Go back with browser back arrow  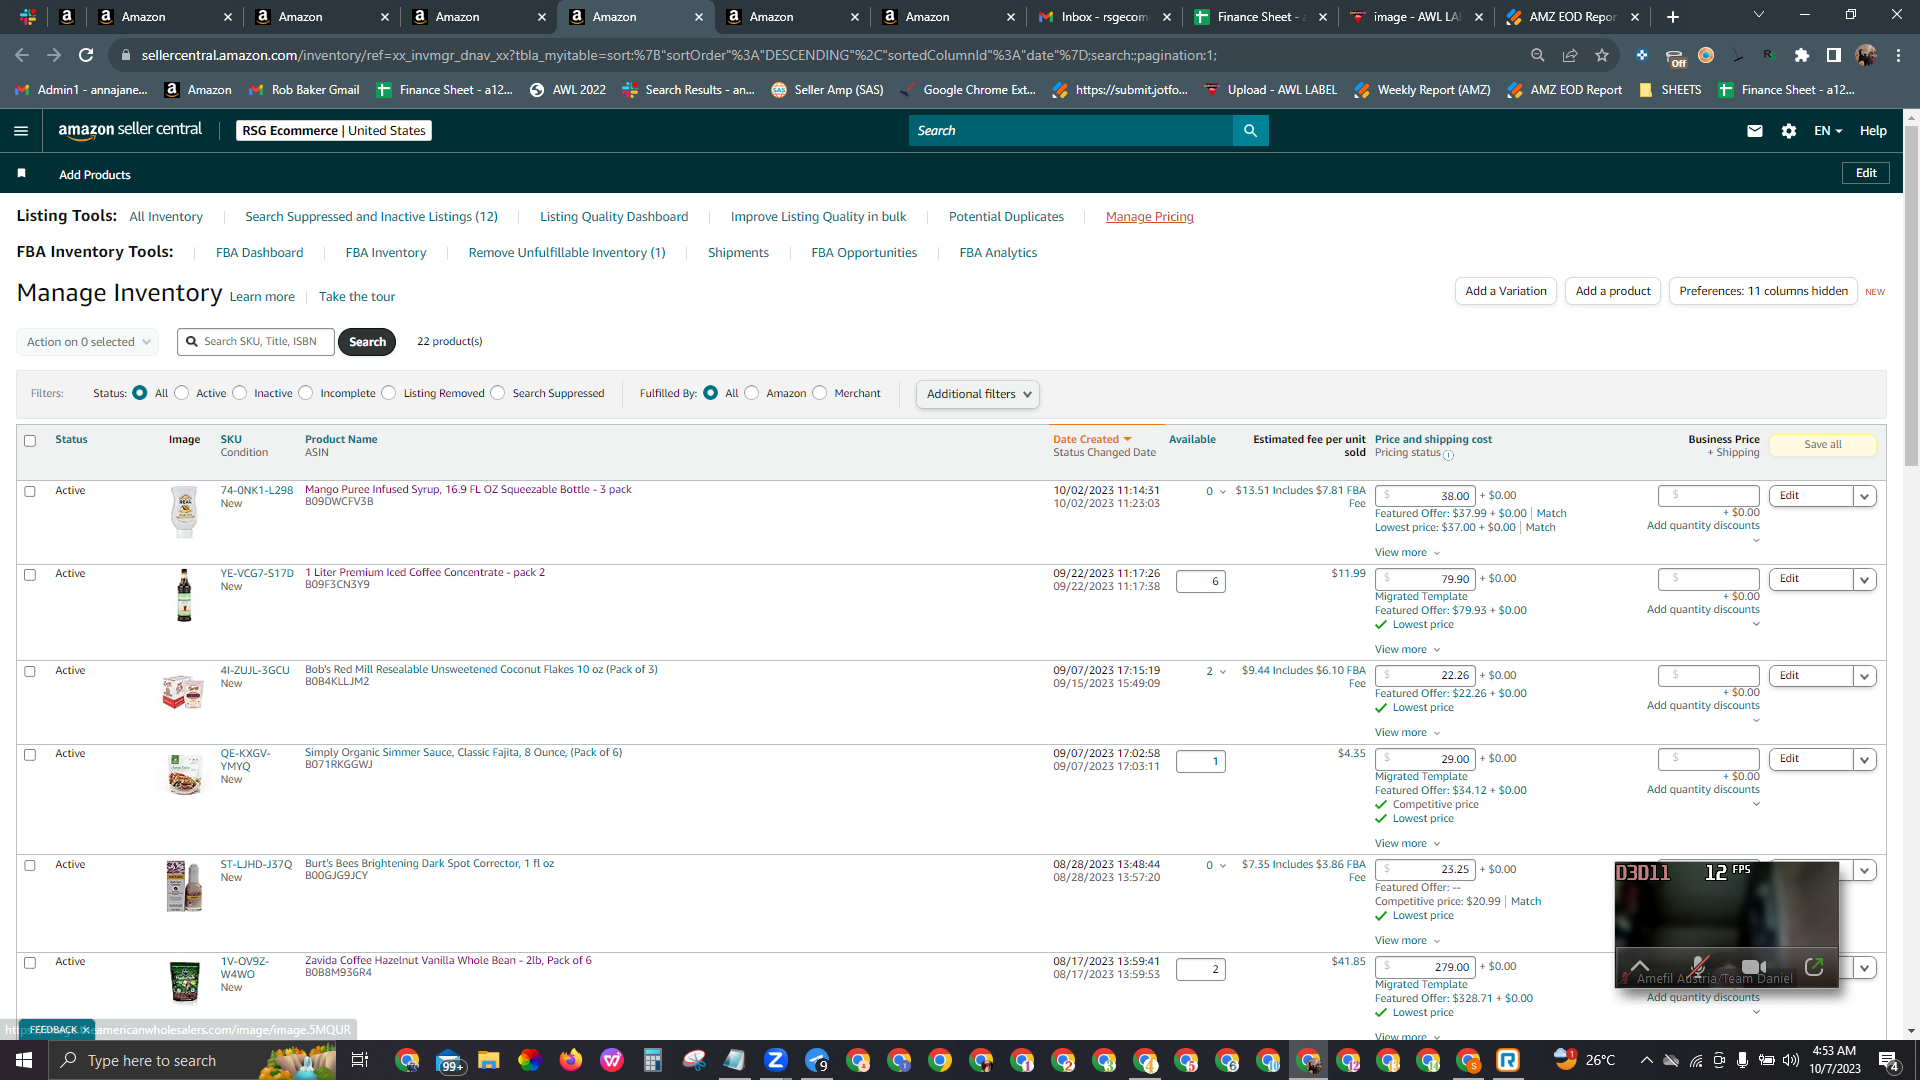(22, 55)
